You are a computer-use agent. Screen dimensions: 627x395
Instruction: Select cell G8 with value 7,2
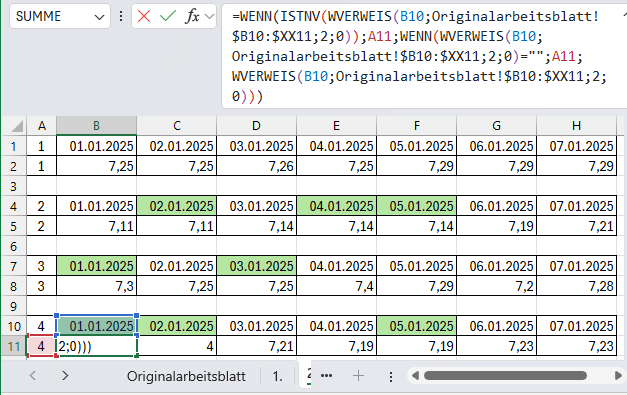coord(497,286)
